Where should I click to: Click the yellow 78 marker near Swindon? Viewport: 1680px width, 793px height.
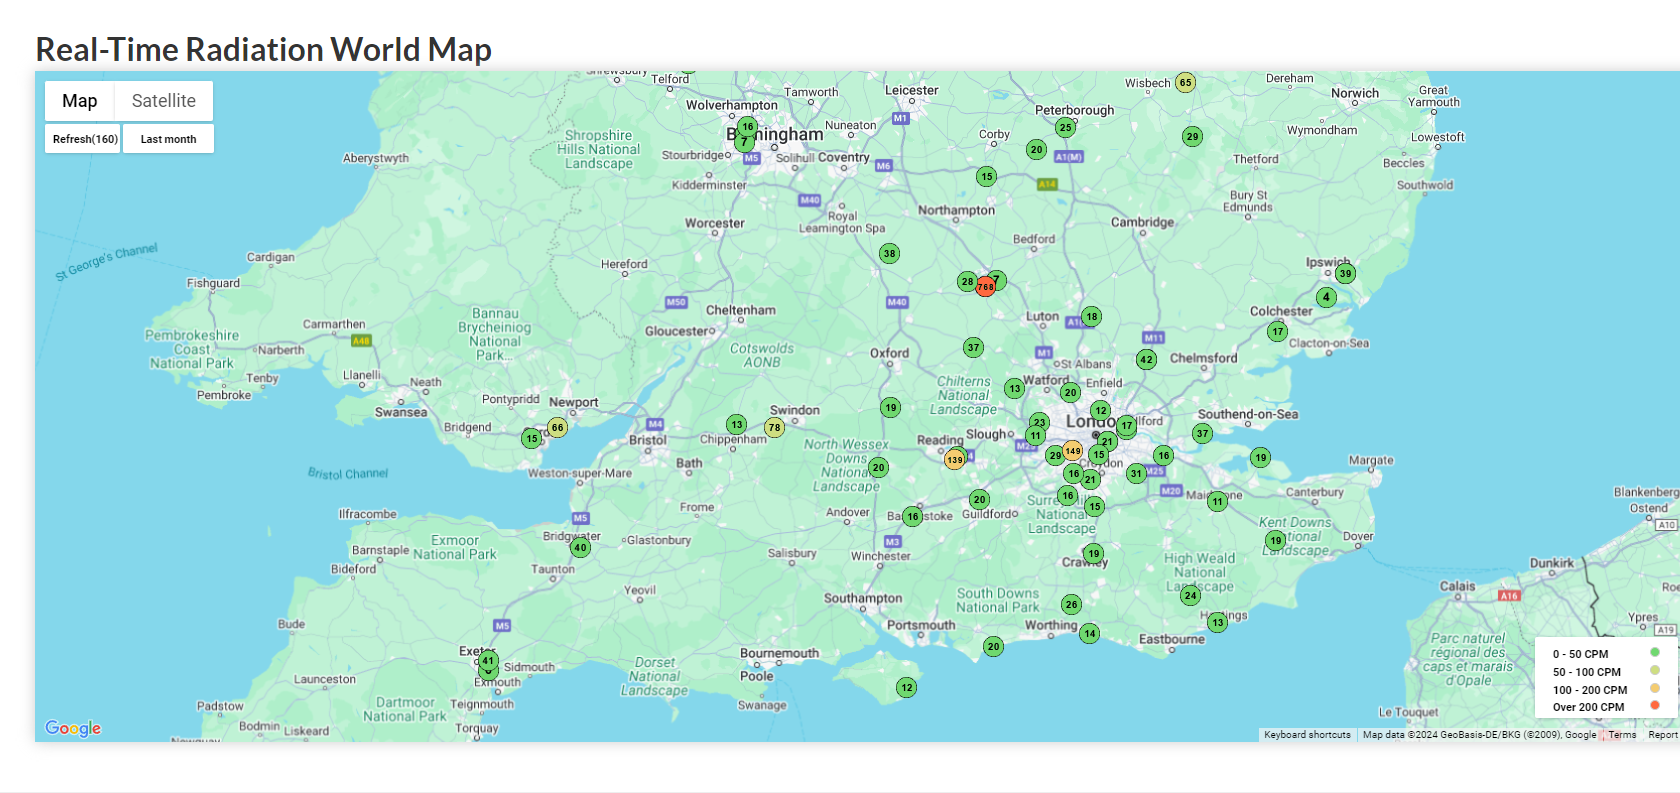click(x=774, y=428)
